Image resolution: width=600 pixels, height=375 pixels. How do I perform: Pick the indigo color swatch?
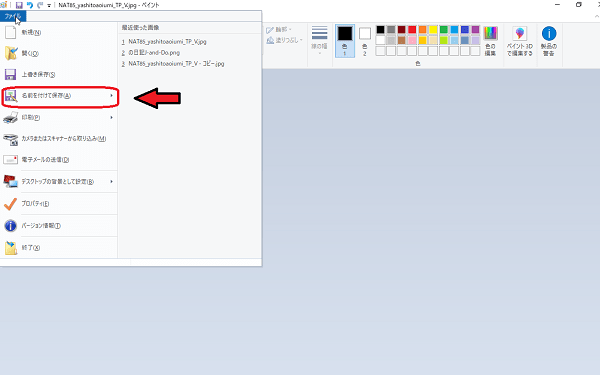pyautogui.click(x=465, y=30)
